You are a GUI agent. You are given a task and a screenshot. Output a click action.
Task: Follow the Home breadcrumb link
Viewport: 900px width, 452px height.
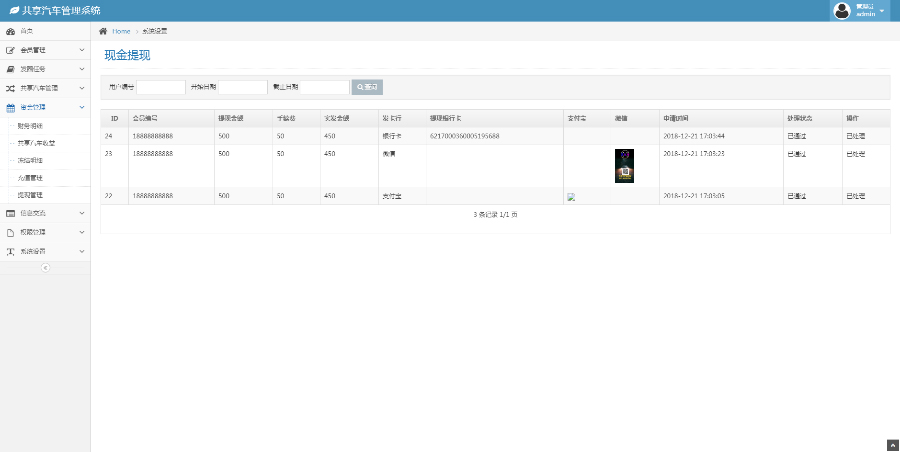(121, 31)
